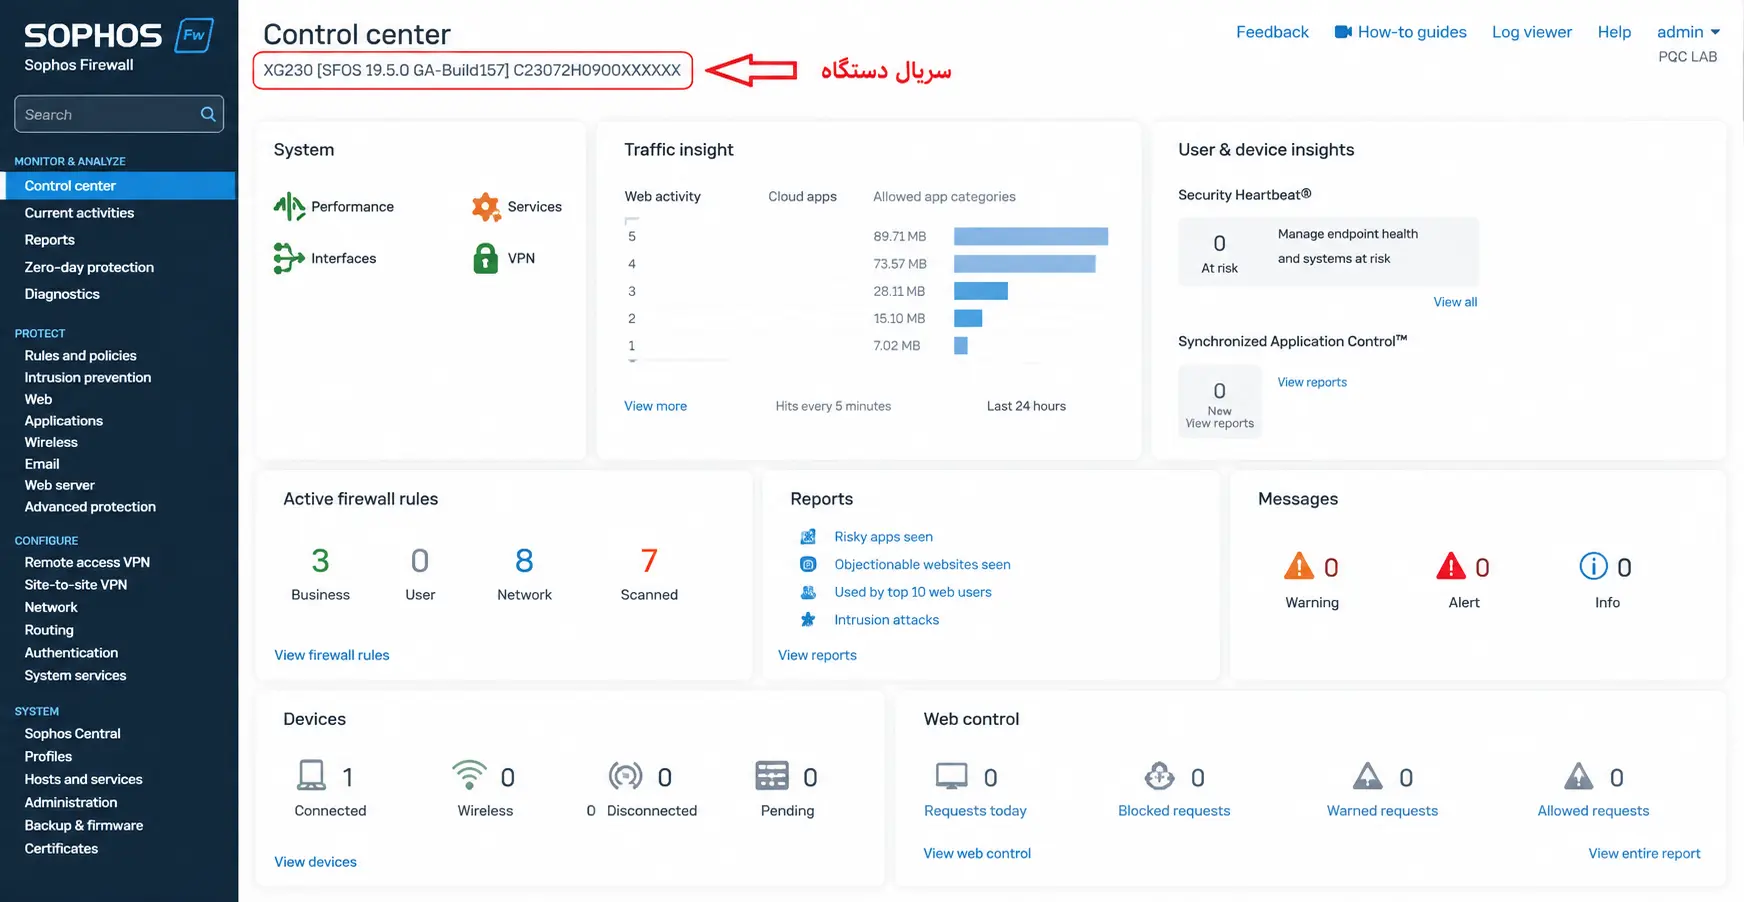Go to Site-to-site VPN settings
Screen dimensions: 1744x902
[x=76, y=585]
